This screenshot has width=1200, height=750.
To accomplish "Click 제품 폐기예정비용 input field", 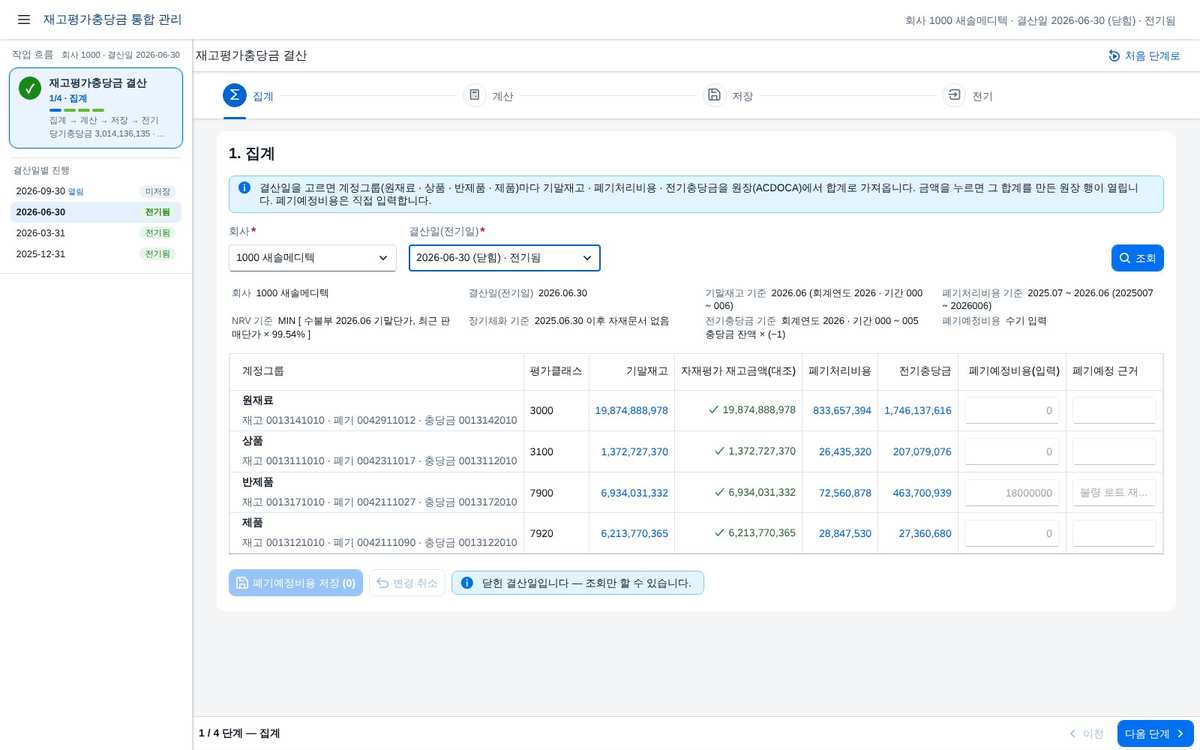I will (1012, 533).
